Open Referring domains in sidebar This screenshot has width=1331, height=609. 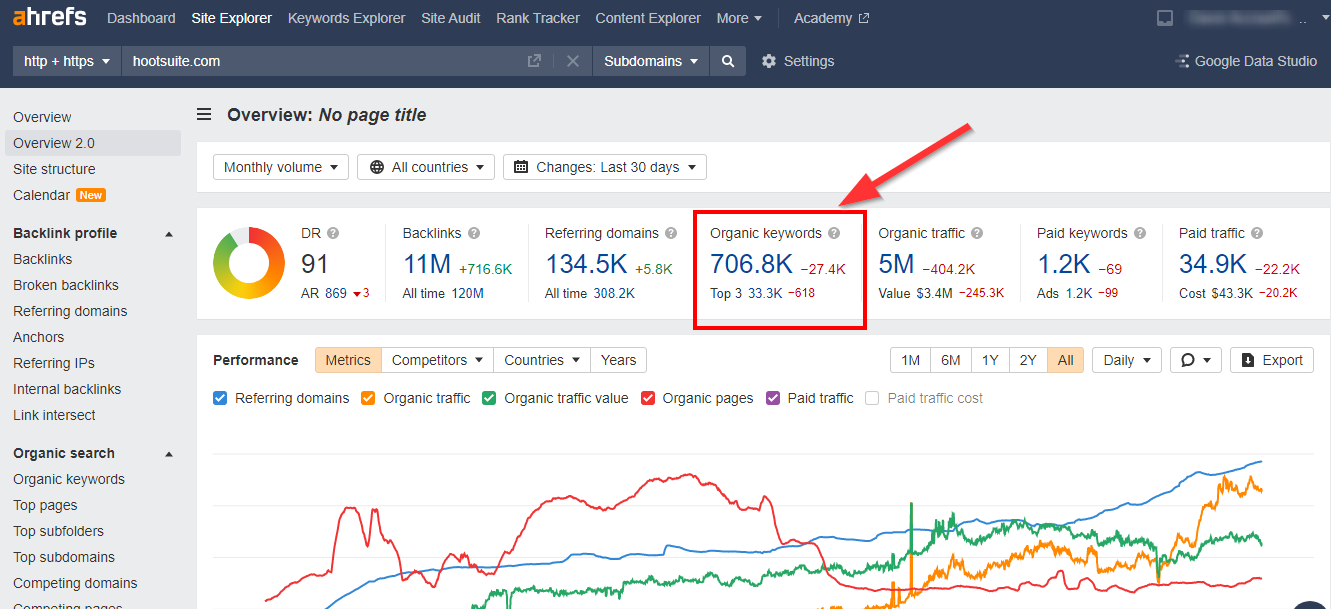tap(70, 311)
